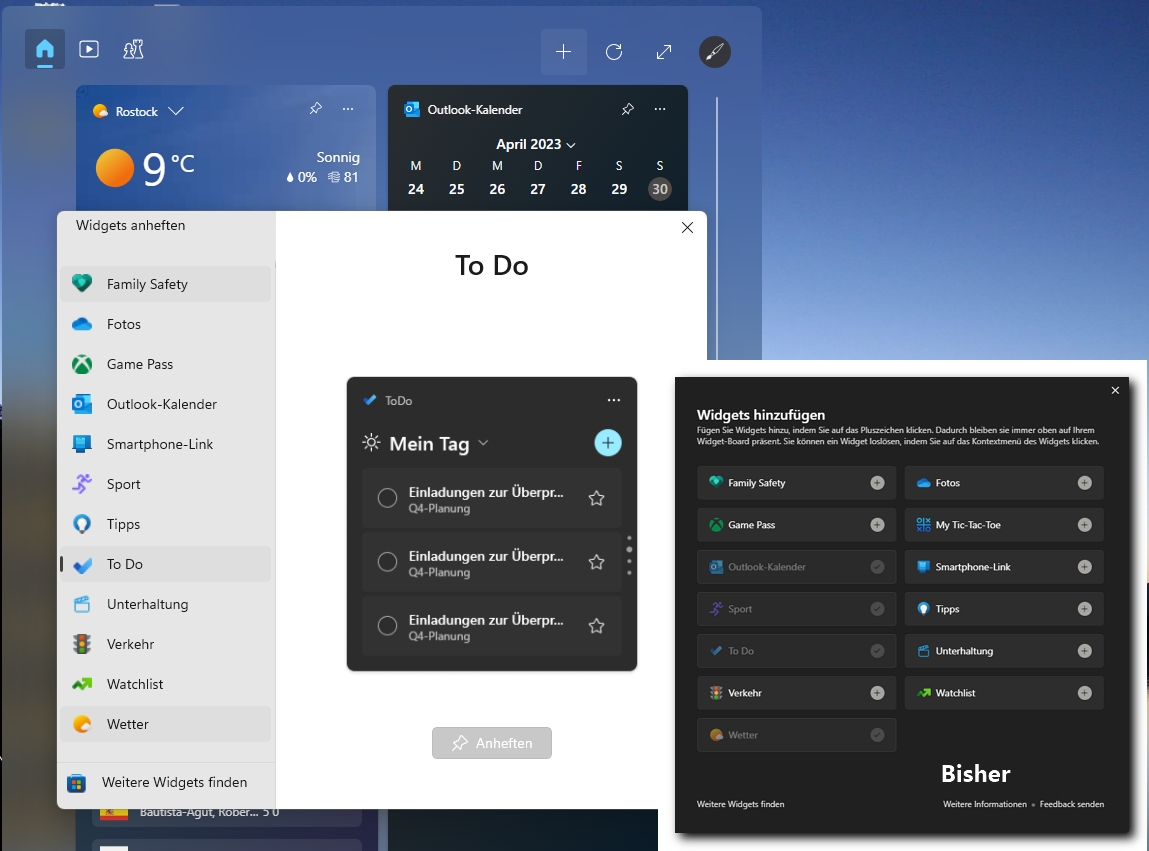Click the checkmark next to Wetter in Widgets hinzufügen
The width and height of the screenshot is (1149, 851).
tap(877, 735)
